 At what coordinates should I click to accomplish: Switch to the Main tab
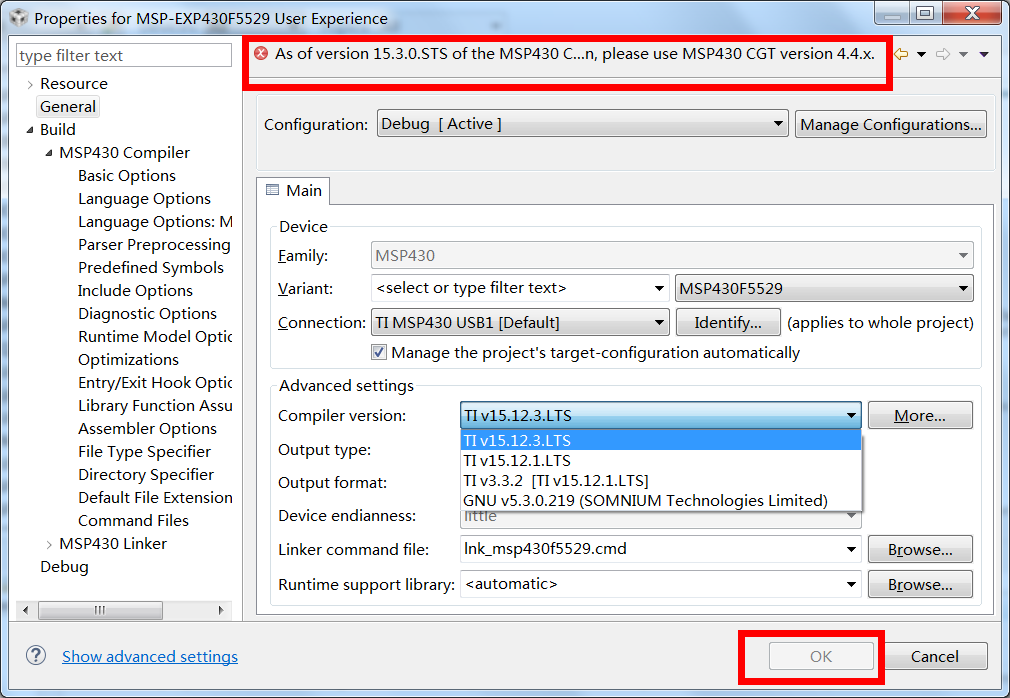click(x=294, y=191)
